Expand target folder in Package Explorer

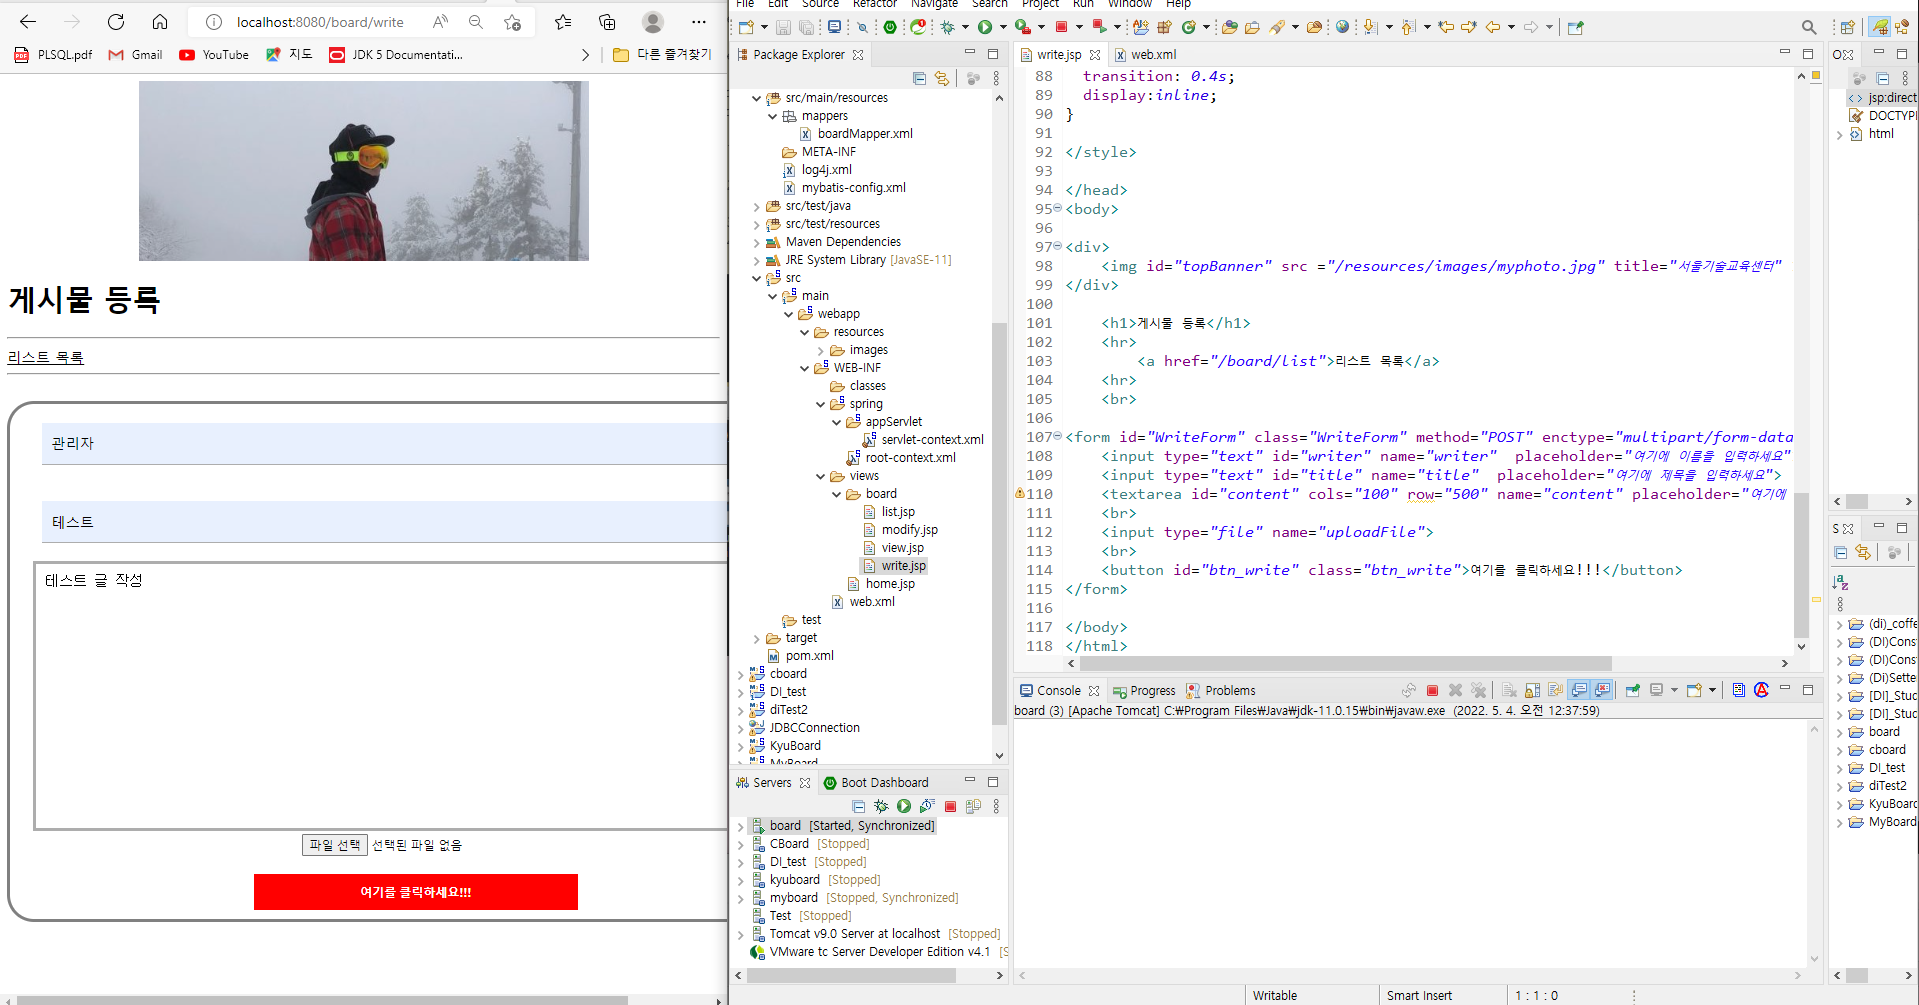tap(757, 638)
